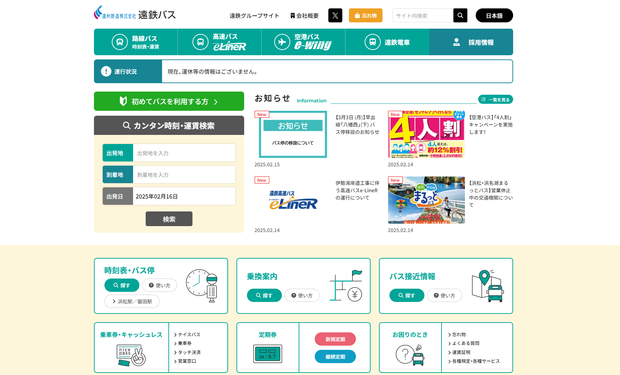Click 使い方 under 乗換案内
This screenshot has height=375, width=620.
click(302, 295)
